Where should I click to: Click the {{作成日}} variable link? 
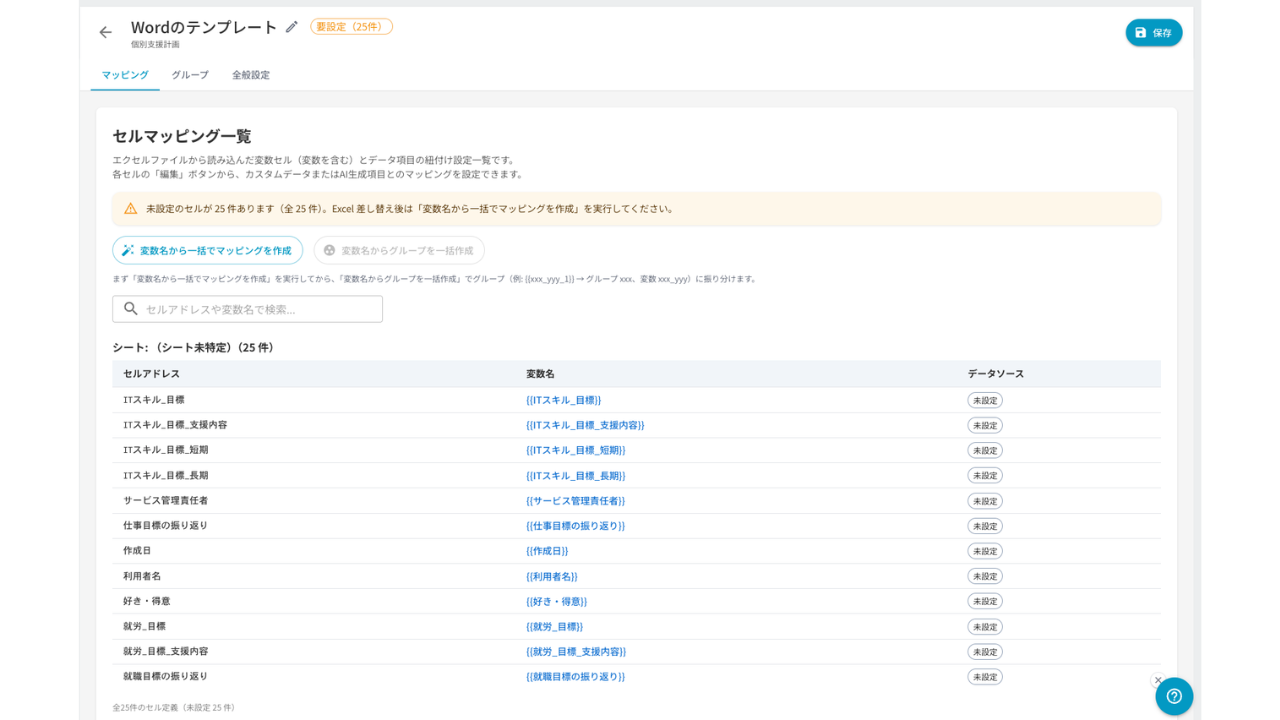coord(547,551)
